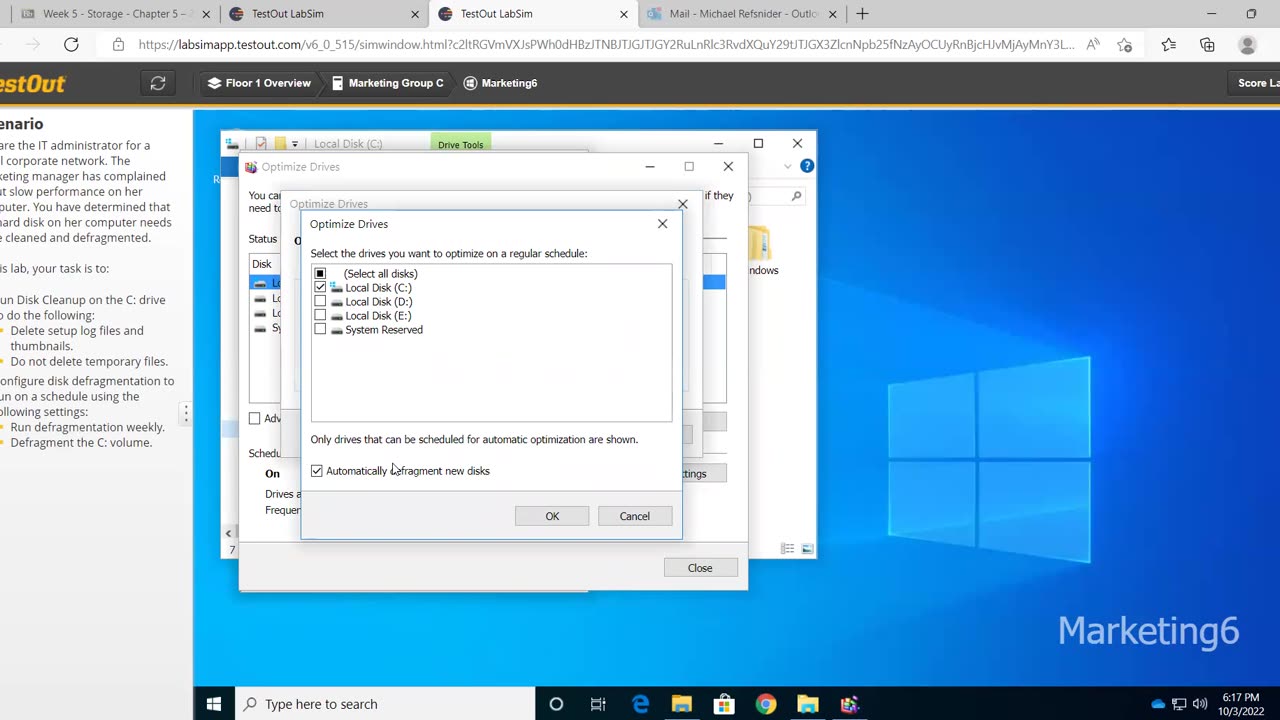The height and width of the screenshot is (720, 1280).
Task: Click the Optimize Drives taskbar icon
Action: point(849,704)
